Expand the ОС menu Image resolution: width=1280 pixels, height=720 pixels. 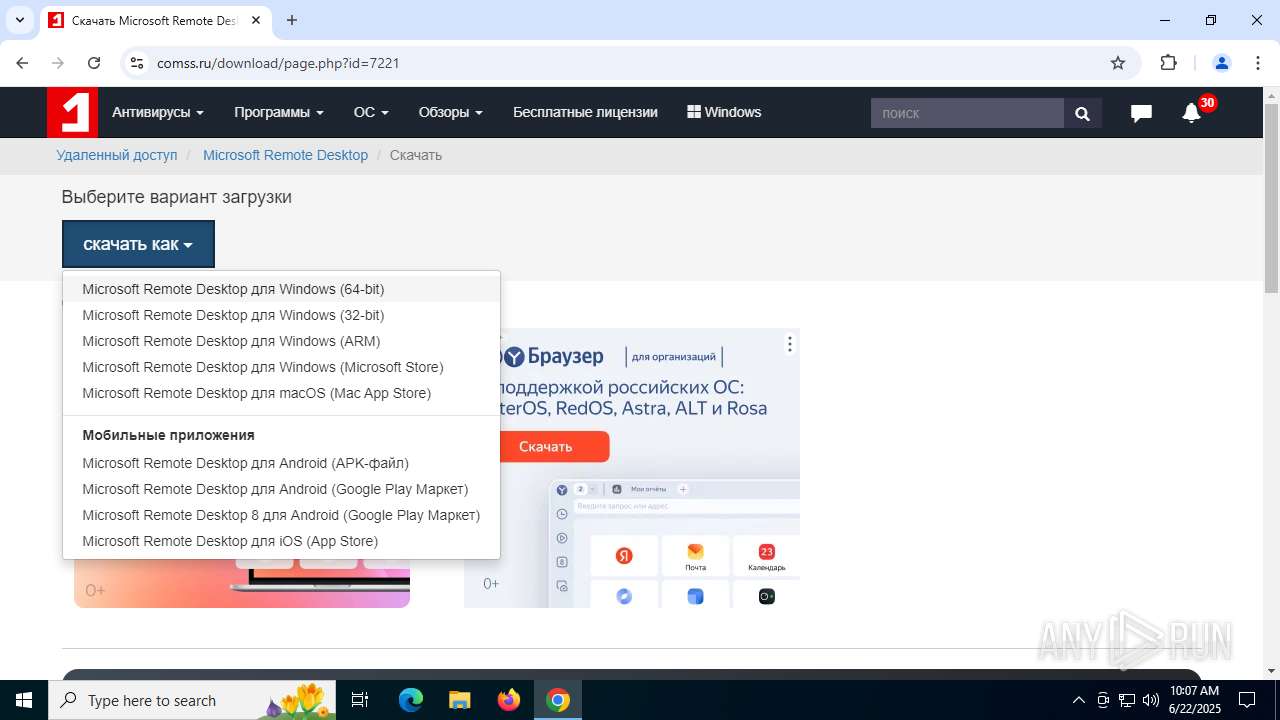[371, 112]
